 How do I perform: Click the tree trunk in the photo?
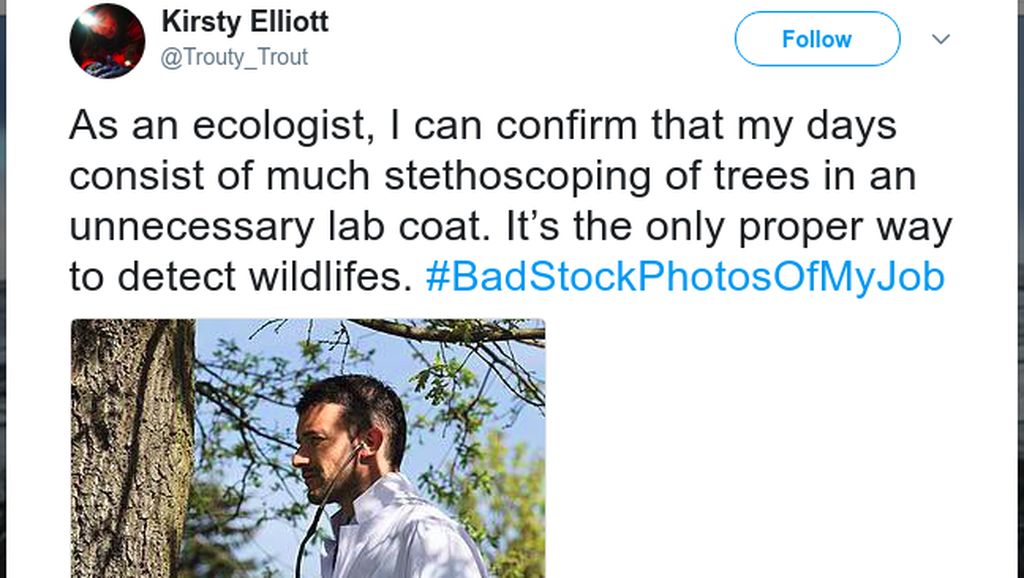130,450
